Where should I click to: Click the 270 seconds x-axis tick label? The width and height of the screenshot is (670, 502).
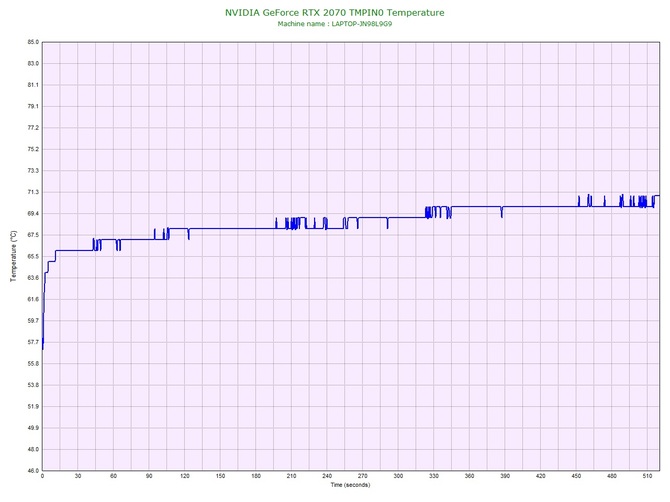362,476
